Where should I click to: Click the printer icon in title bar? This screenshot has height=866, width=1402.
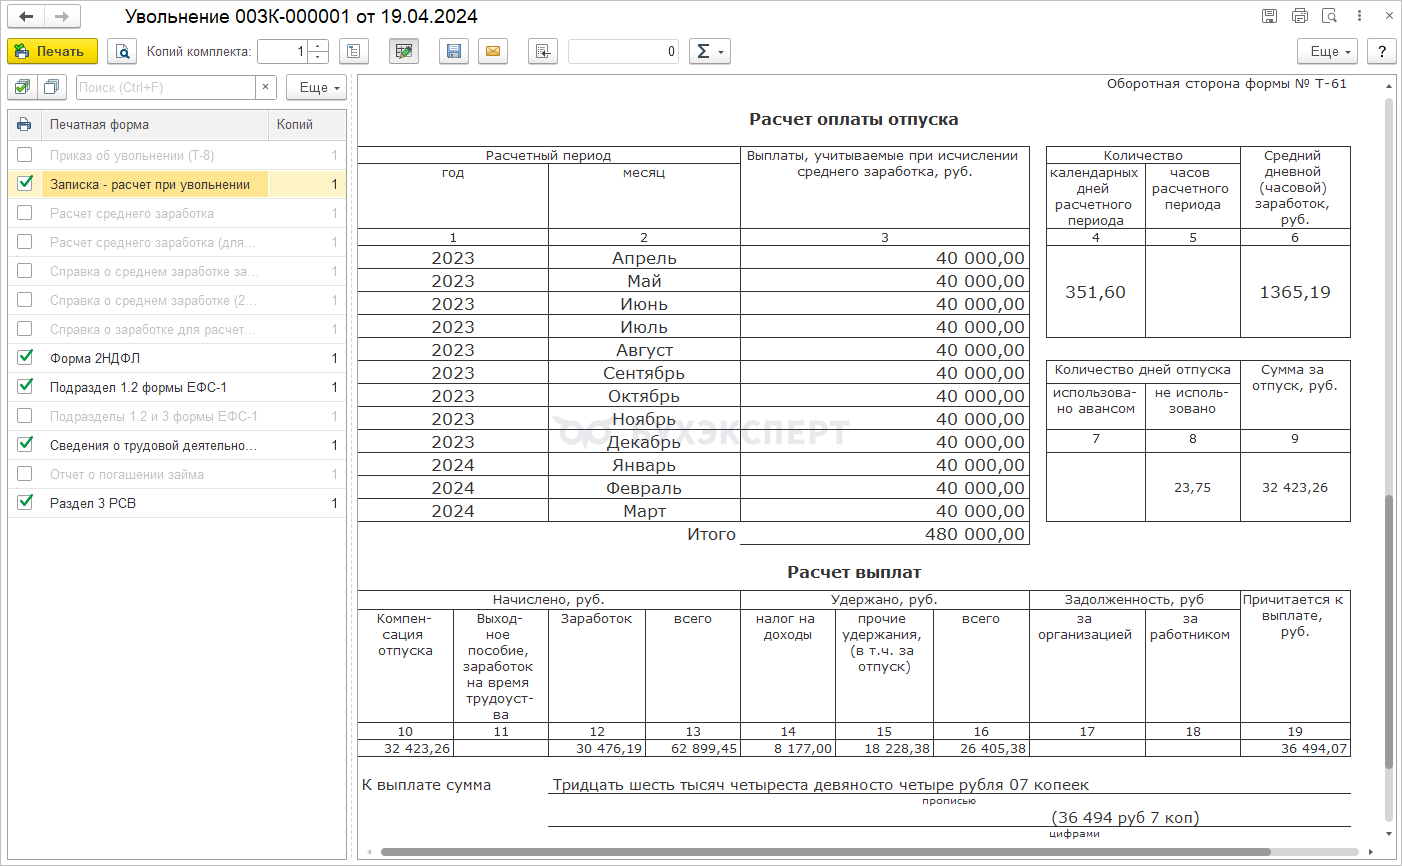tap(1299, 16)
